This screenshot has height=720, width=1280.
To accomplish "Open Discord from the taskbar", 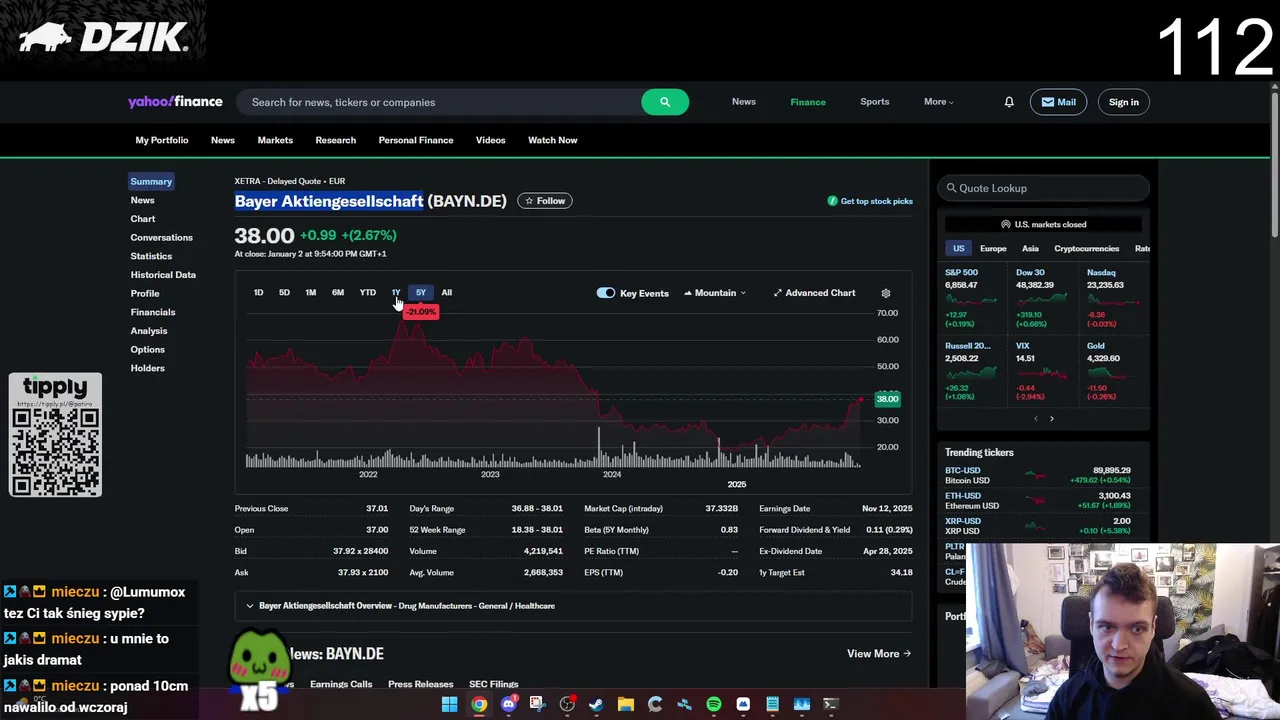I will click(x=508, y=704).
